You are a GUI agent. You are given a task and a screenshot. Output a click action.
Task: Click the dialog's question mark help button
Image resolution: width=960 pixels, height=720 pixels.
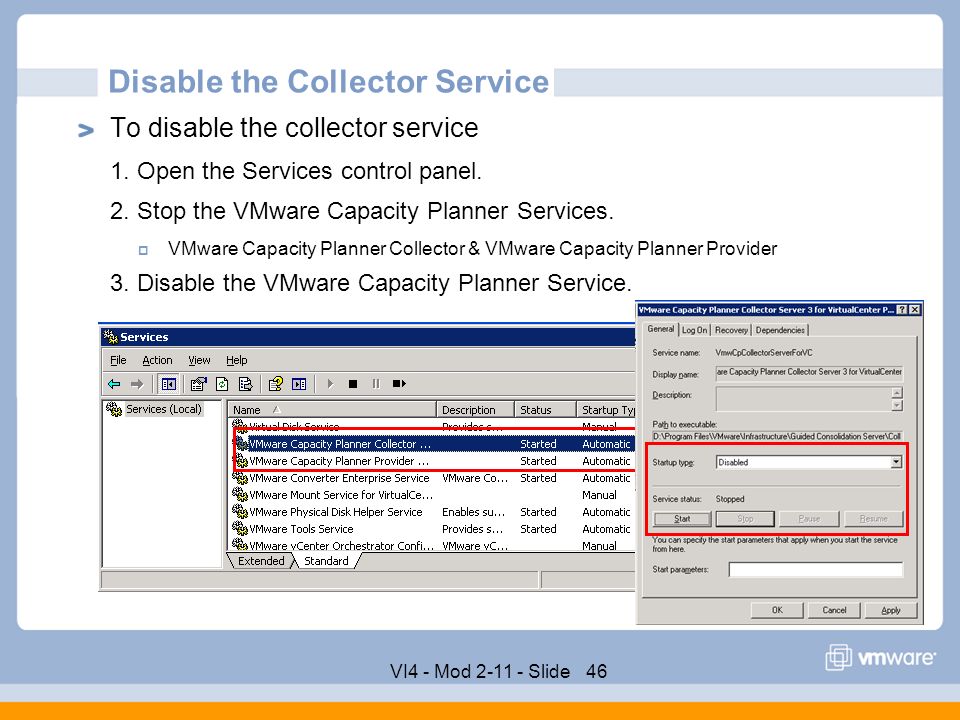tap(902, 310)
